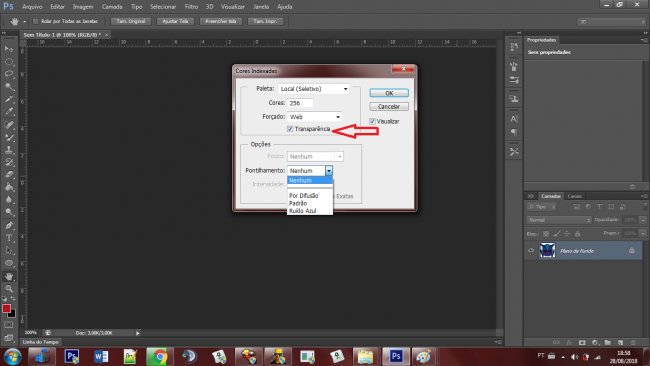Create a new group folder icon
Image resolution: width=650 pixels, height=366 pixels.
click(608, 343)
